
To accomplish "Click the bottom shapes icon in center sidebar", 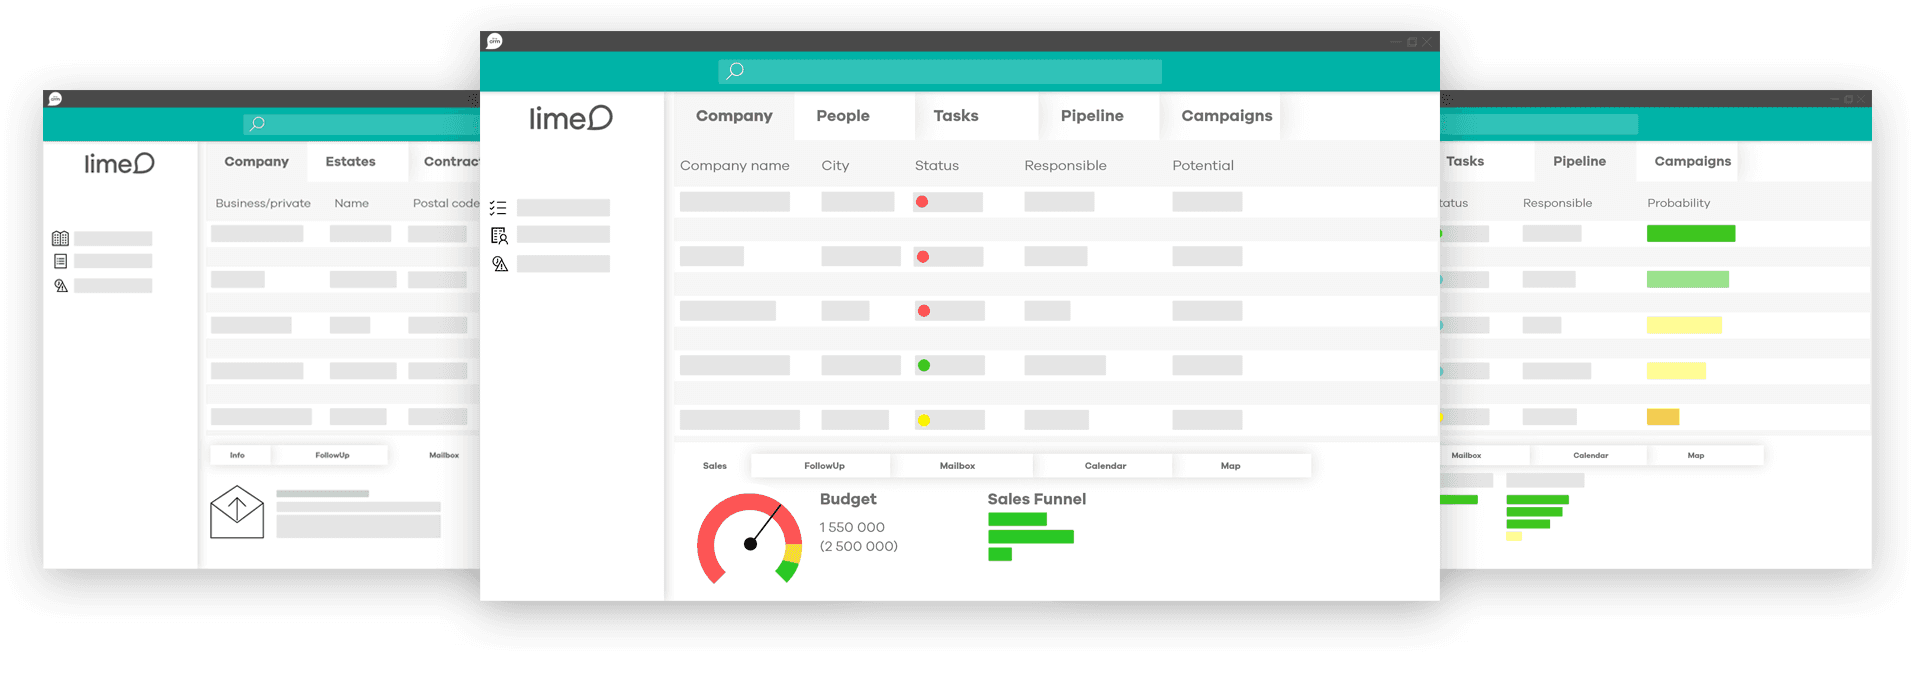I will pyautogui.click(x=499, y=264).
